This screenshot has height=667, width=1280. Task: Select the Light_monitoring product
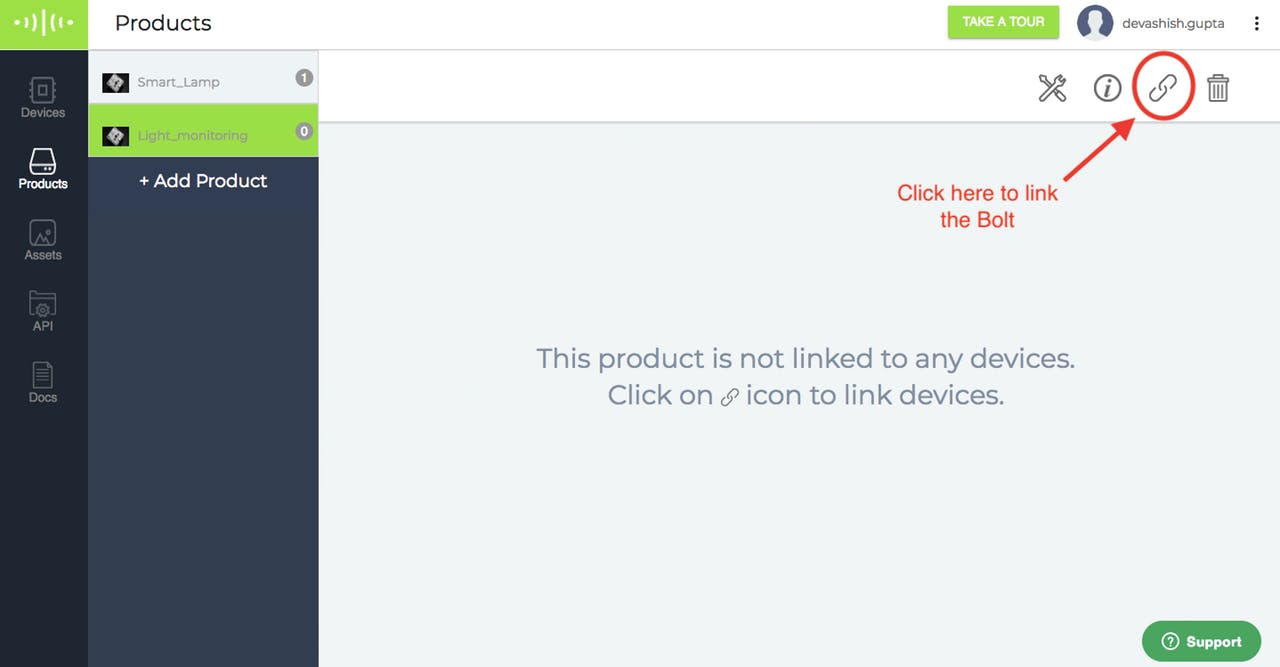pos(203,135)
